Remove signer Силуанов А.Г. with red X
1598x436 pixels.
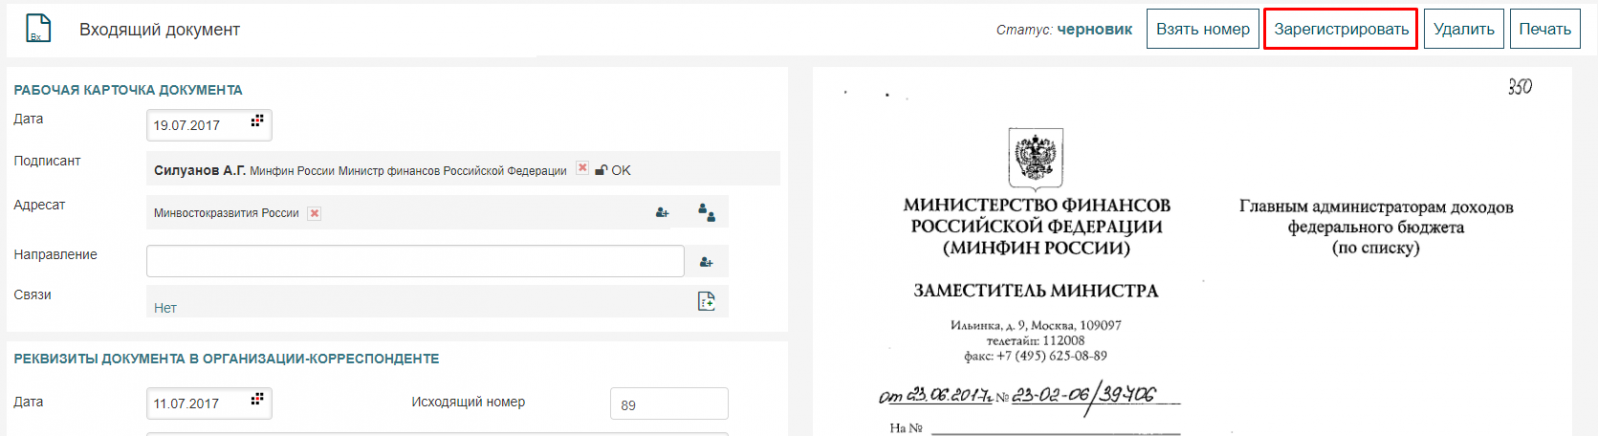[582, 169]
